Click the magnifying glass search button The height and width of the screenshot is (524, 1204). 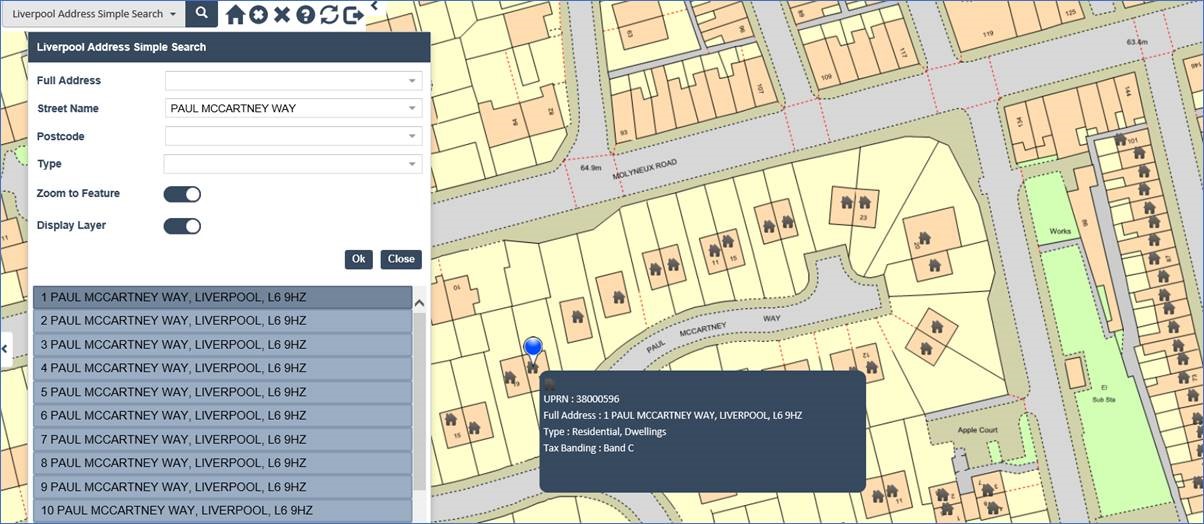201,14
